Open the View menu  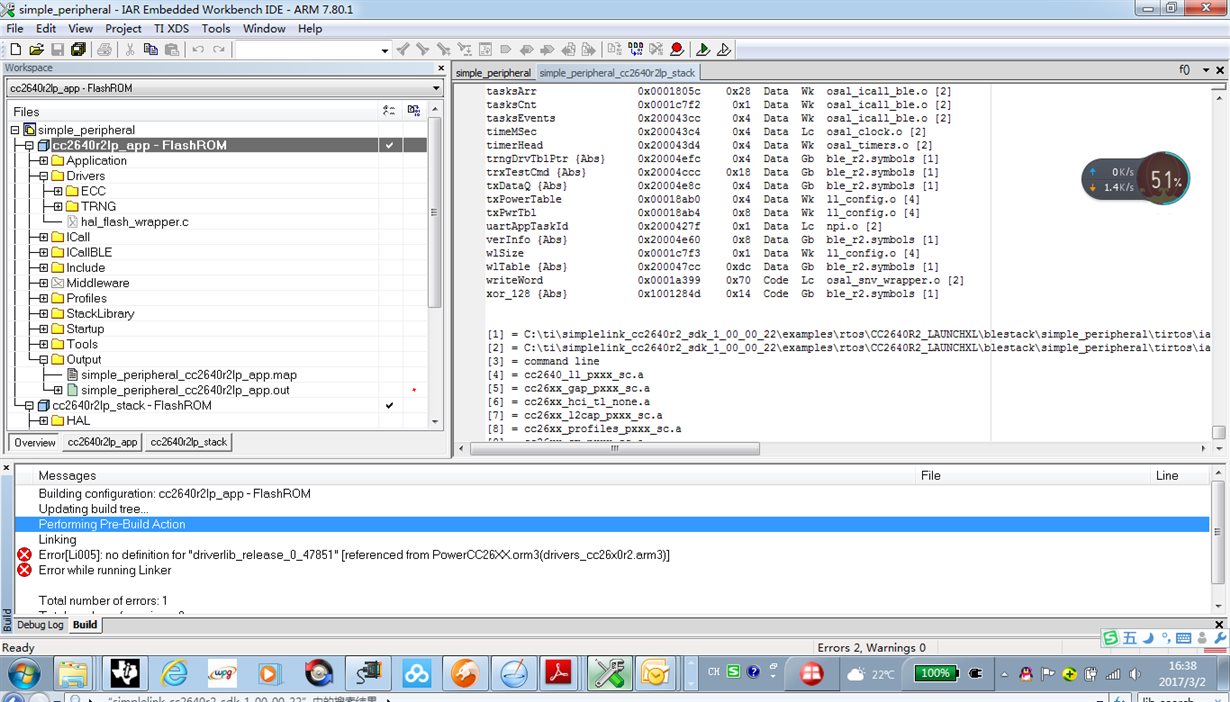point(80,28)
